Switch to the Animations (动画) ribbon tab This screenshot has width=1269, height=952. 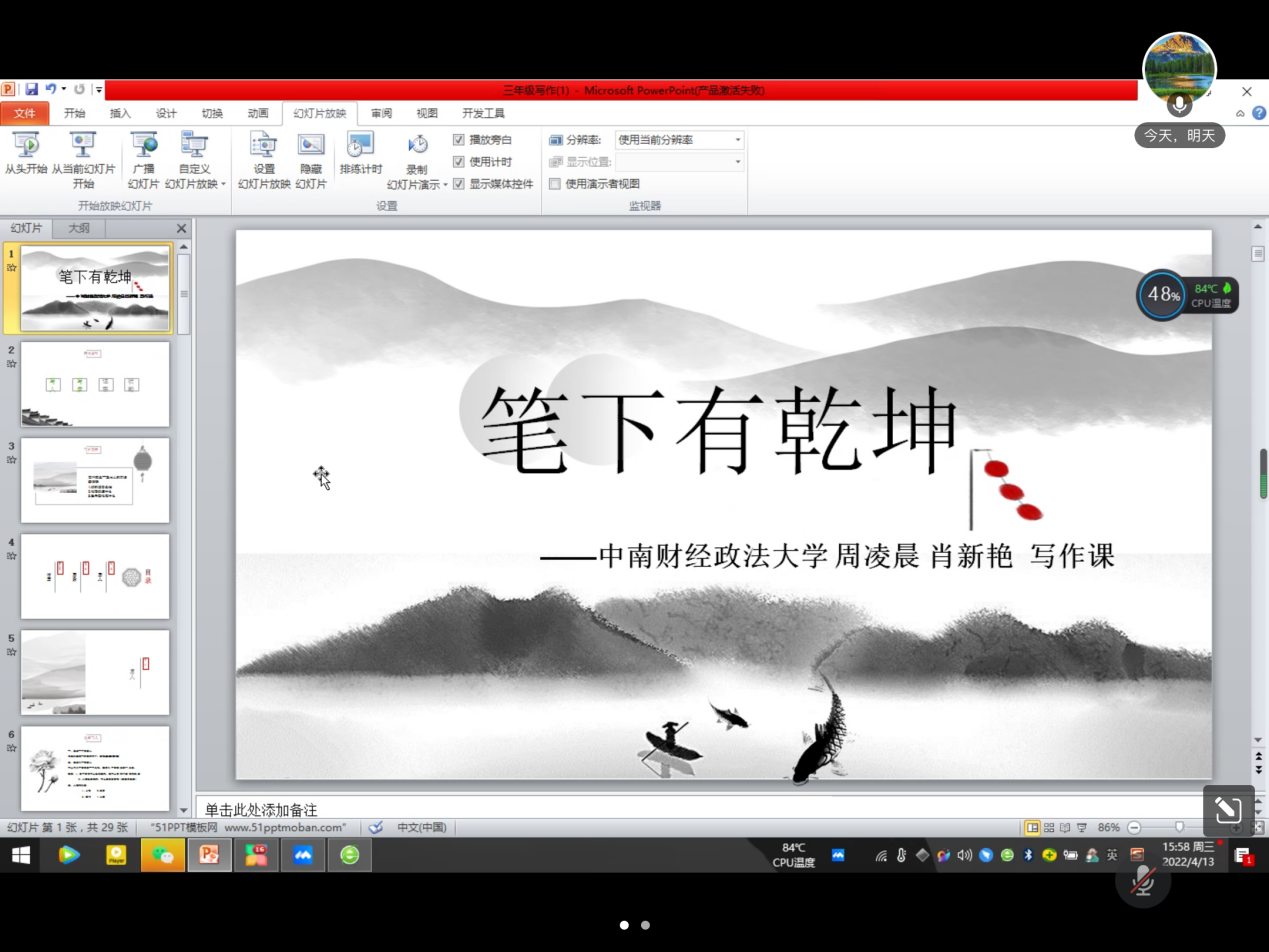coord(258,113)
